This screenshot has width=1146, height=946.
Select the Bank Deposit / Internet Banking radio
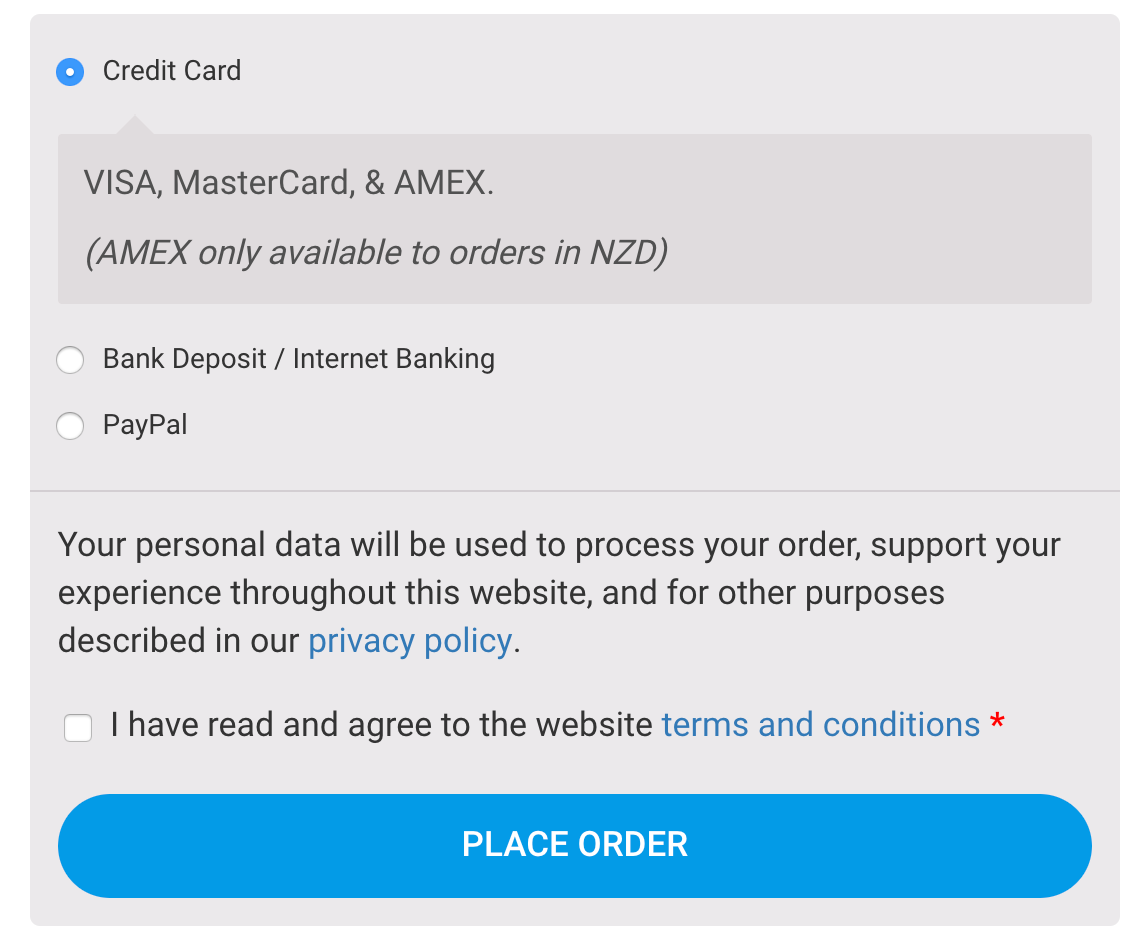point(70,360)
